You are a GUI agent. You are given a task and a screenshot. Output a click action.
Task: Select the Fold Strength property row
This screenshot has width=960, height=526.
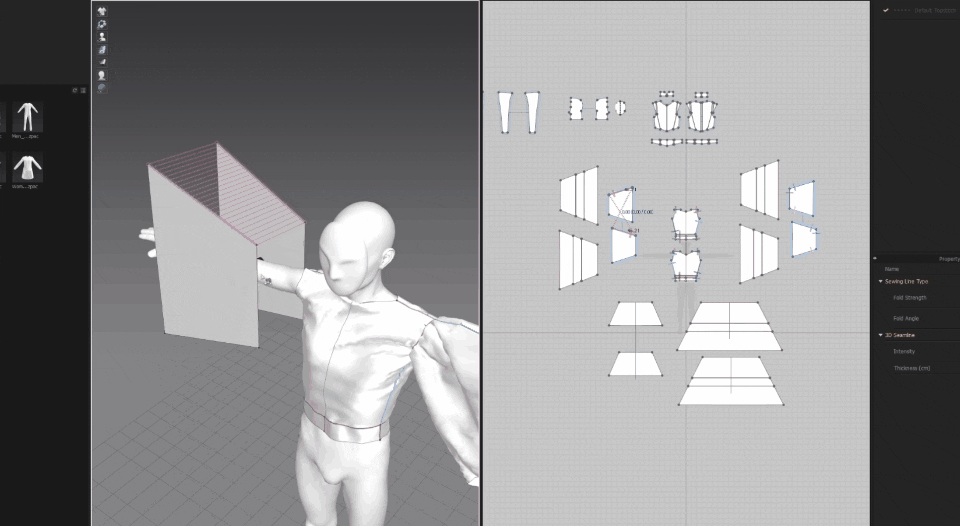point(909,298)
